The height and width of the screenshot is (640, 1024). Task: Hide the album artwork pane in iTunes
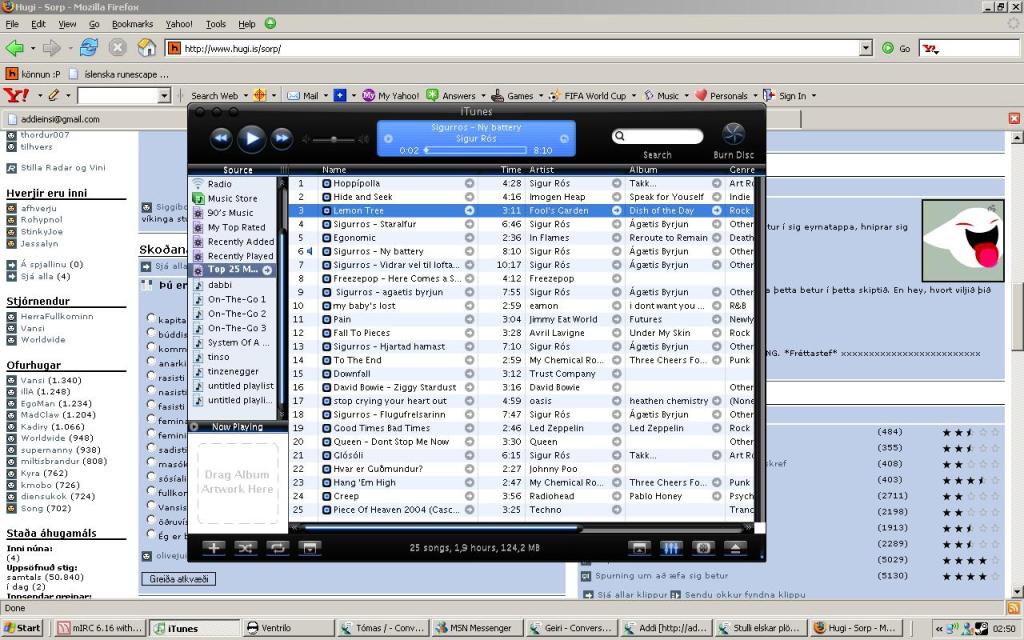pos(309,548)
